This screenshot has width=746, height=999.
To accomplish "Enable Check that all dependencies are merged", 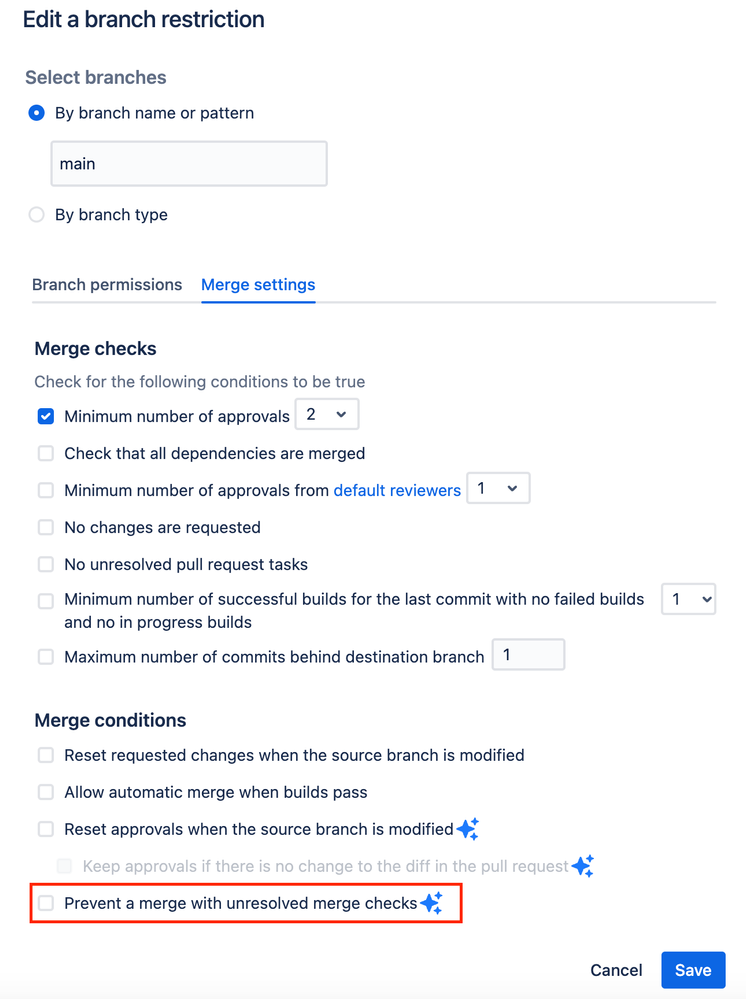I will [x=45, y=452].
